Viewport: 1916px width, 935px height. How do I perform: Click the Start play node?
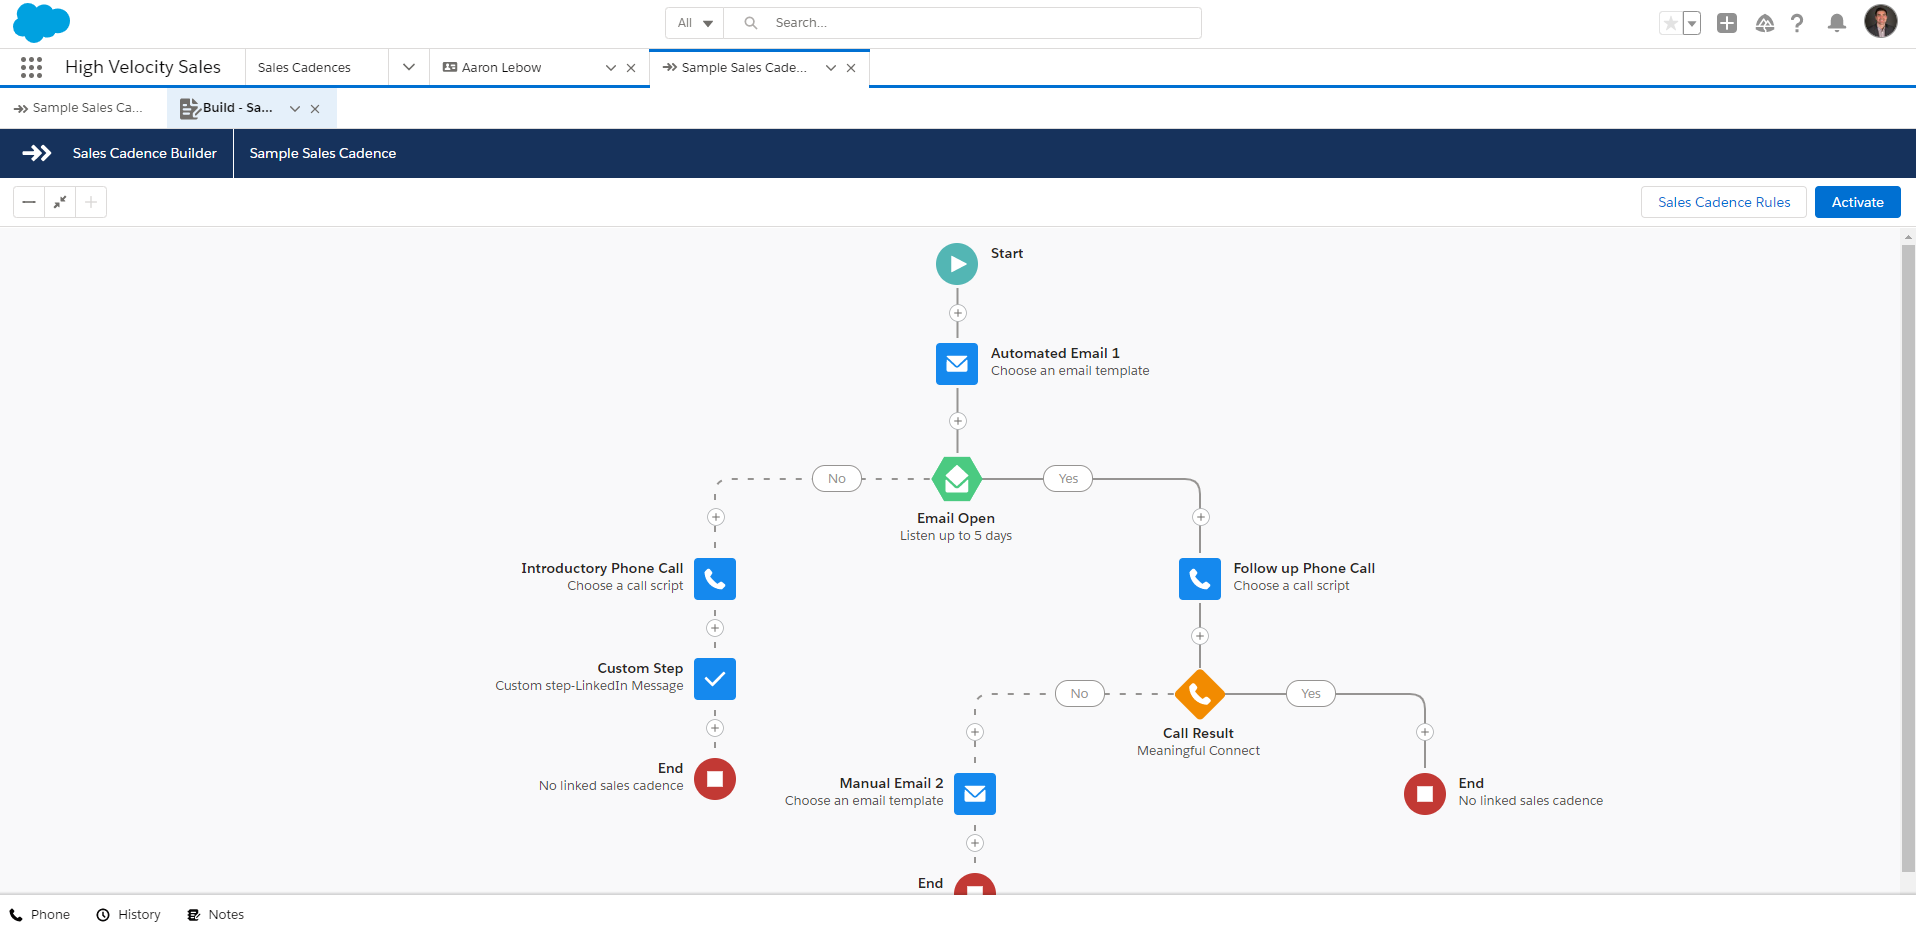pyautogui.click(x=957, y=264)
